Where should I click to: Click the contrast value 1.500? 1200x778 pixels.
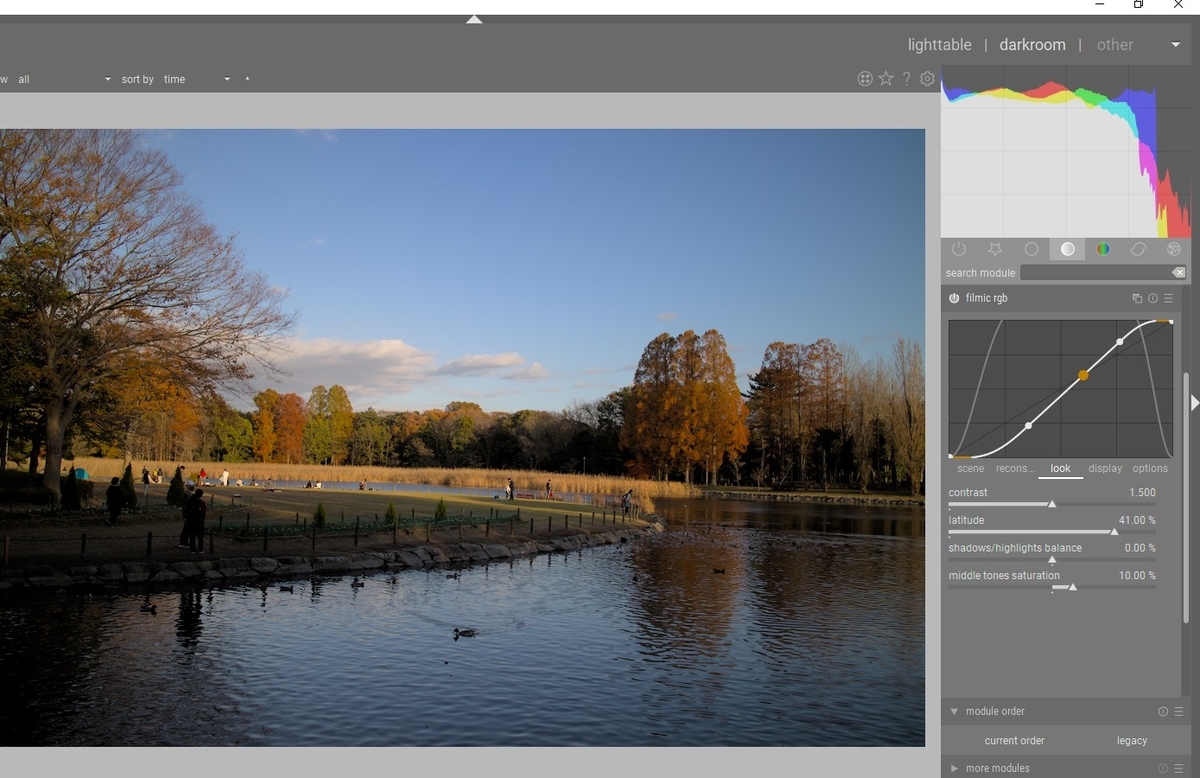pyautogui.click(x=1142, y=493)
